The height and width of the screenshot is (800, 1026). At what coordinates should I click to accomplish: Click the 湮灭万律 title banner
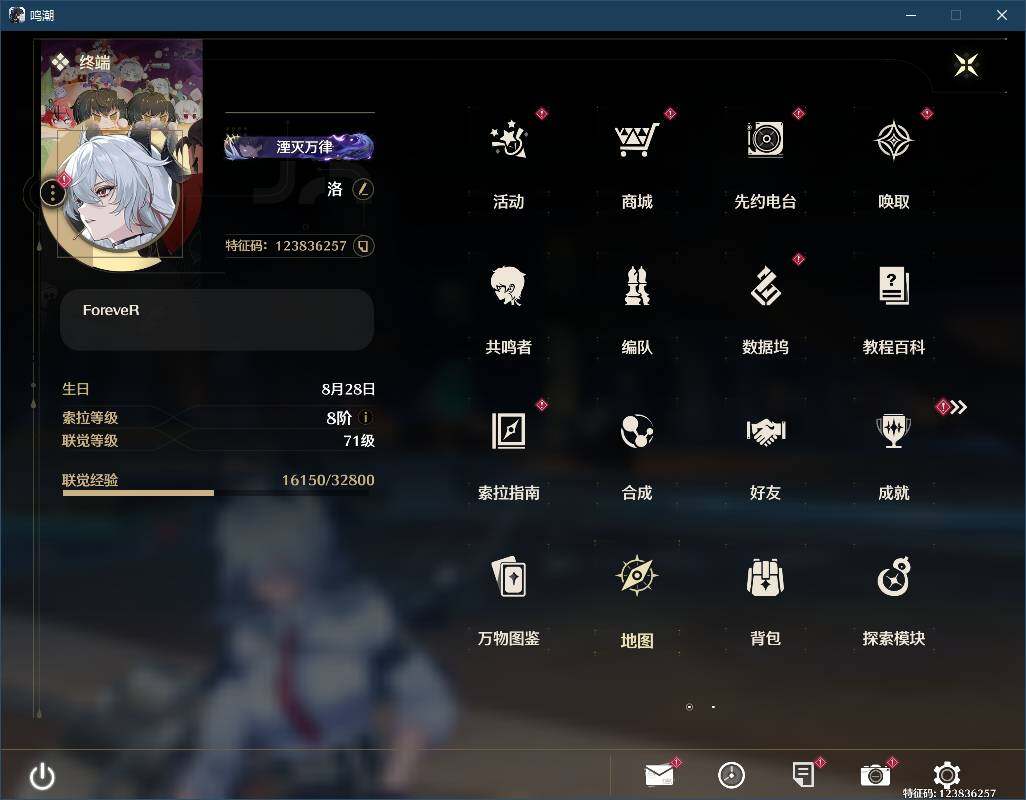(x=299, y=147)
